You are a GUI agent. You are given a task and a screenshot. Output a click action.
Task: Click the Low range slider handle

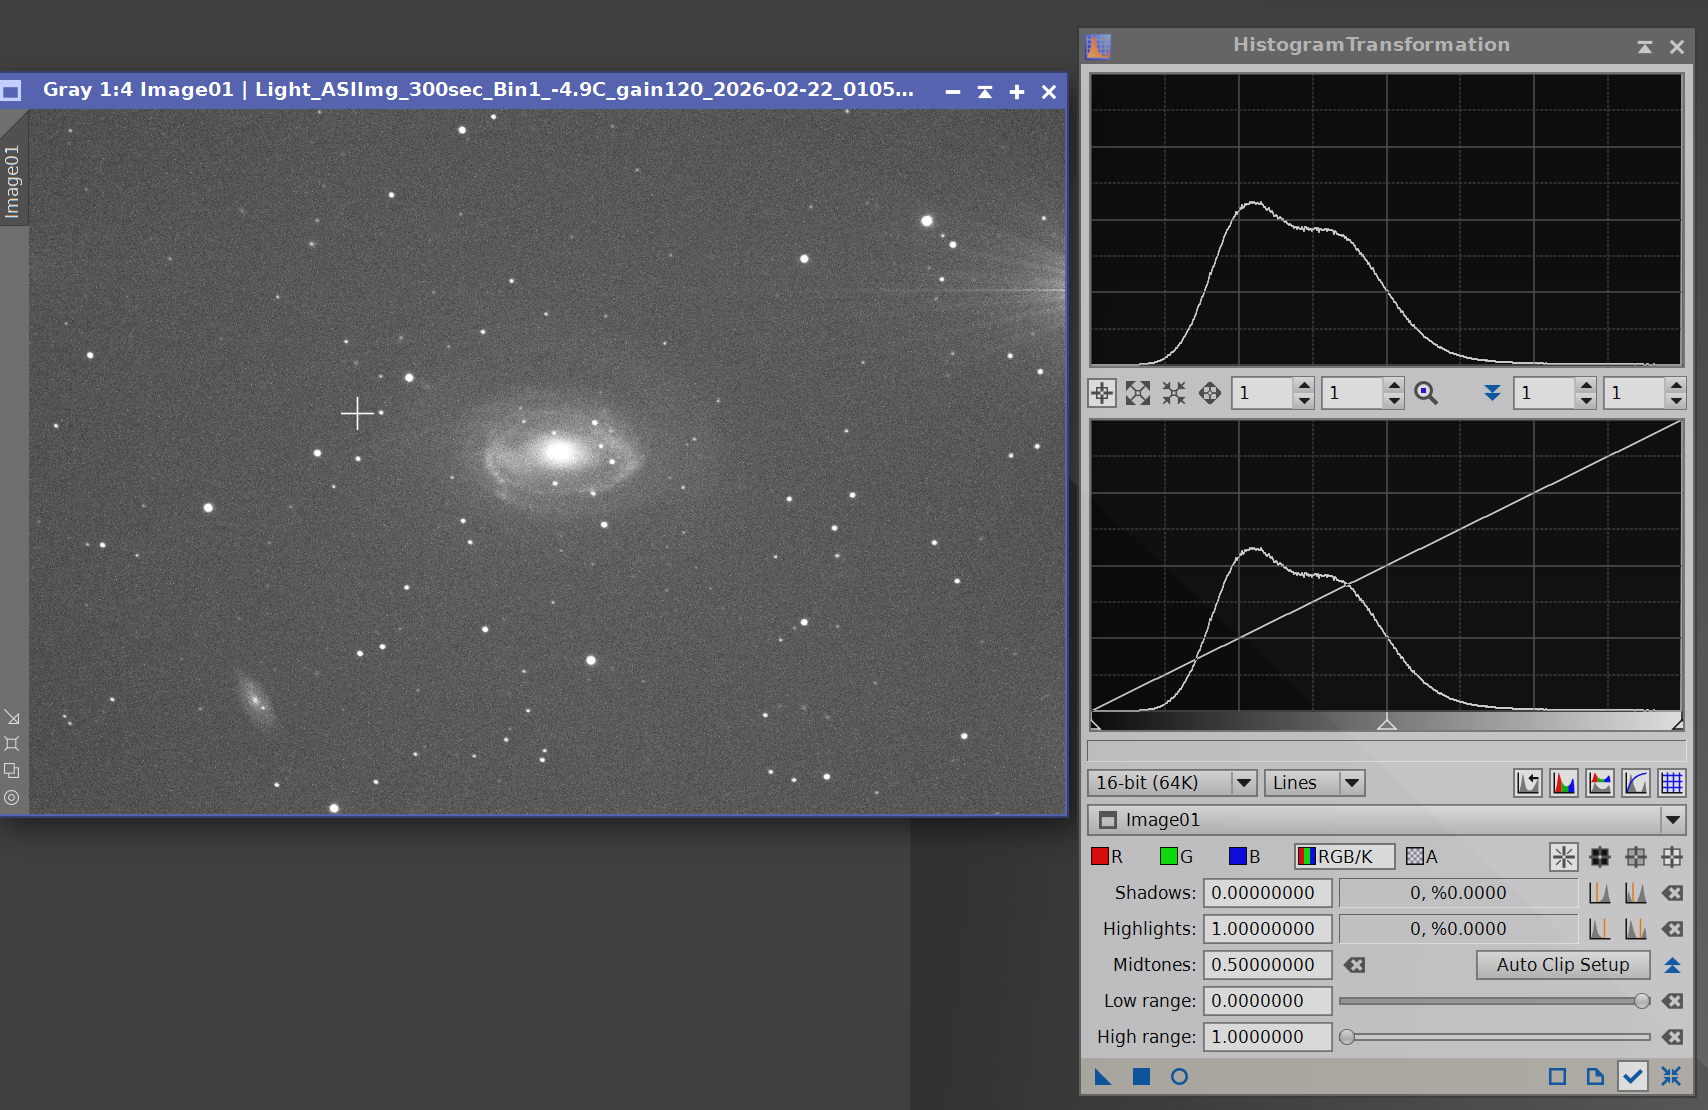[x=1642, y=1001]
